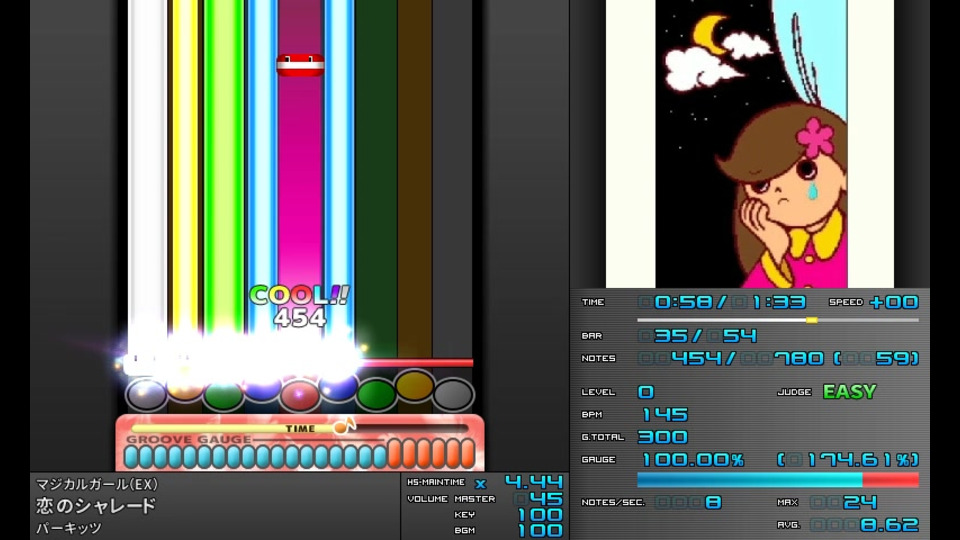Click the current BAR value 35
The image size is (960, 540).
pyautogui.click(x=670, y=336)
